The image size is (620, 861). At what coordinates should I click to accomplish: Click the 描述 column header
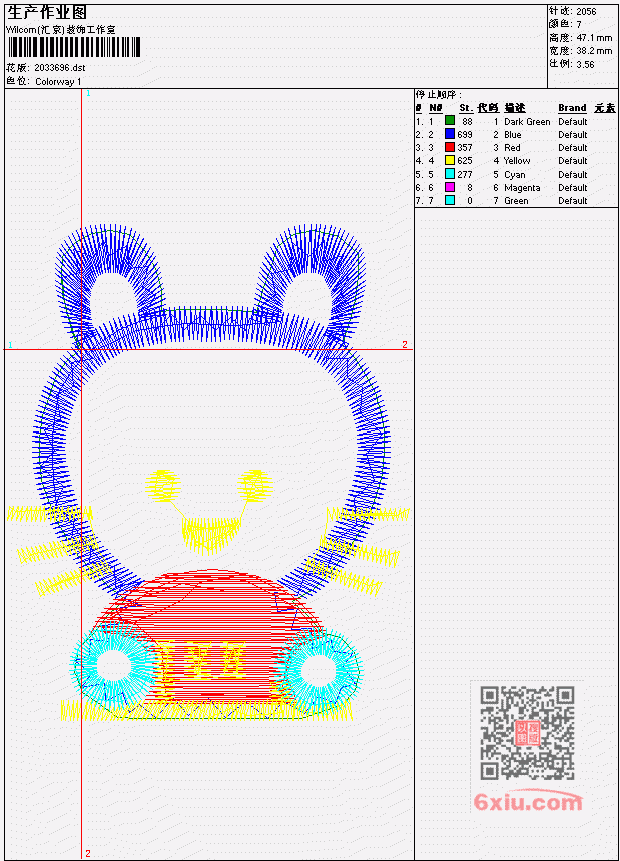pyautogui.click(x=515, y=108)
